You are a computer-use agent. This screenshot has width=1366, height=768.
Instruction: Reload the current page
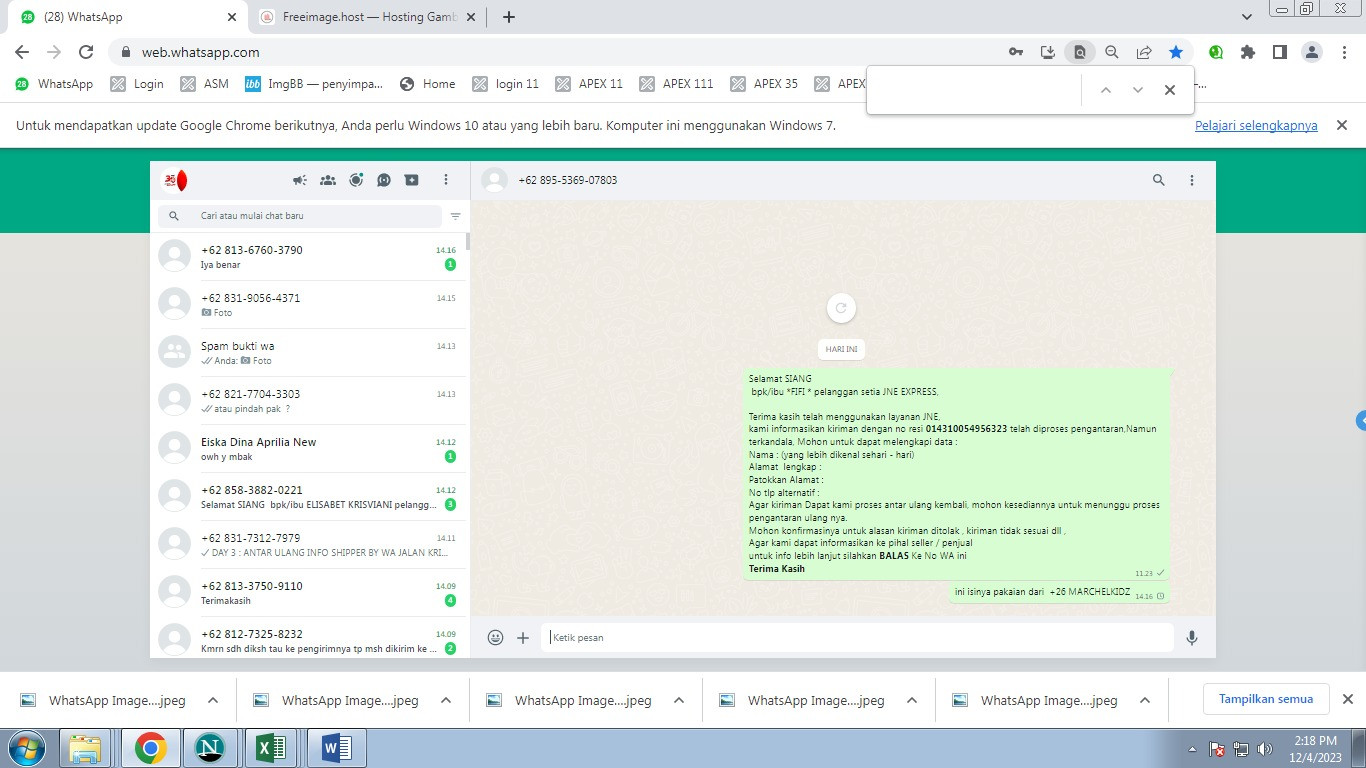coord(86,52)
